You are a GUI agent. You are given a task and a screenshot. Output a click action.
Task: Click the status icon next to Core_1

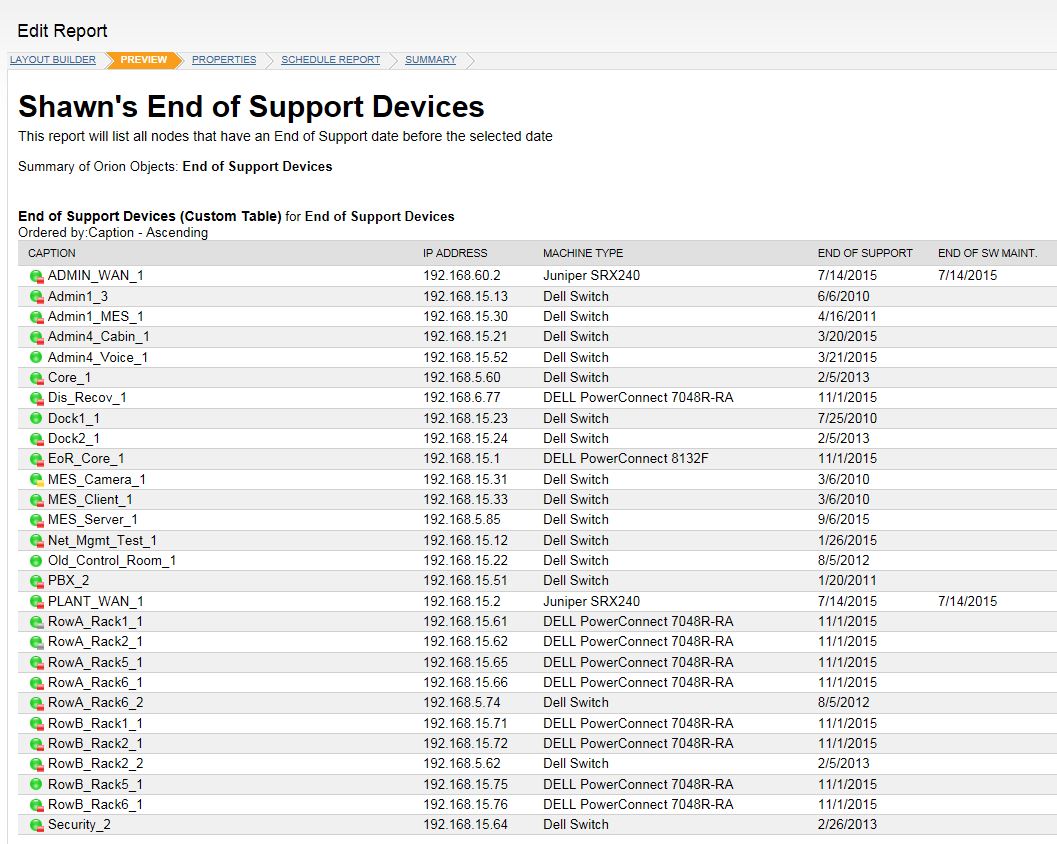[36, 378]
